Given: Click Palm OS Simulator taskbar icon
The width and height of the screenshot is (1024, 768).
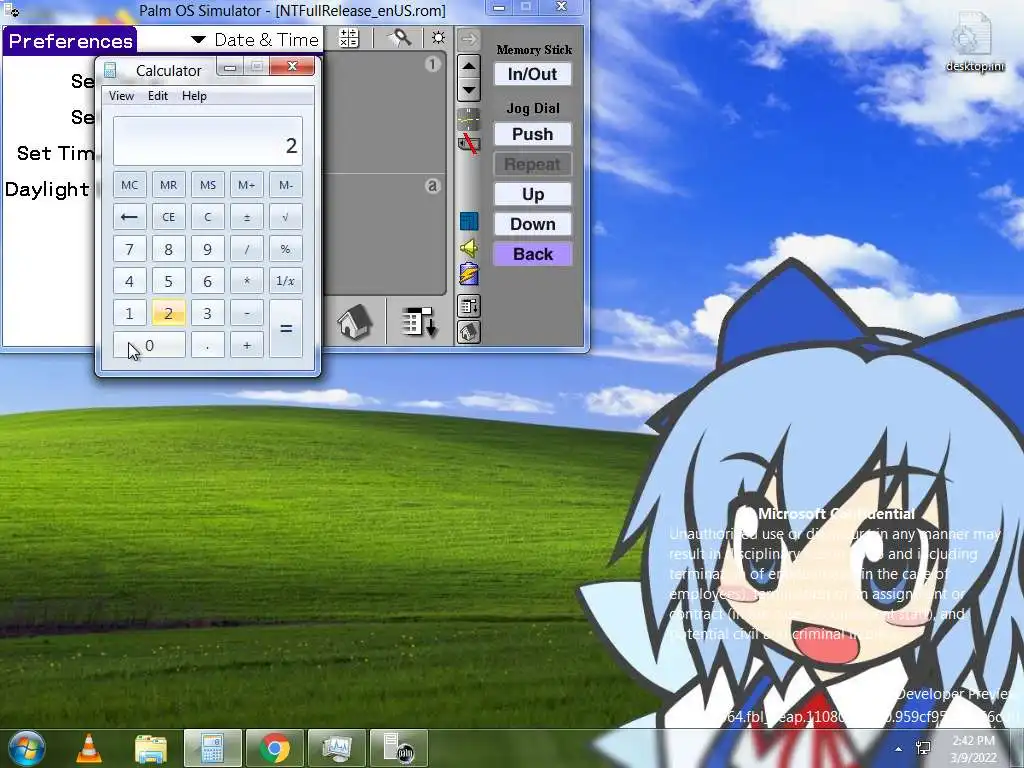Looking at the screenshot, I should tap(398, 748).
